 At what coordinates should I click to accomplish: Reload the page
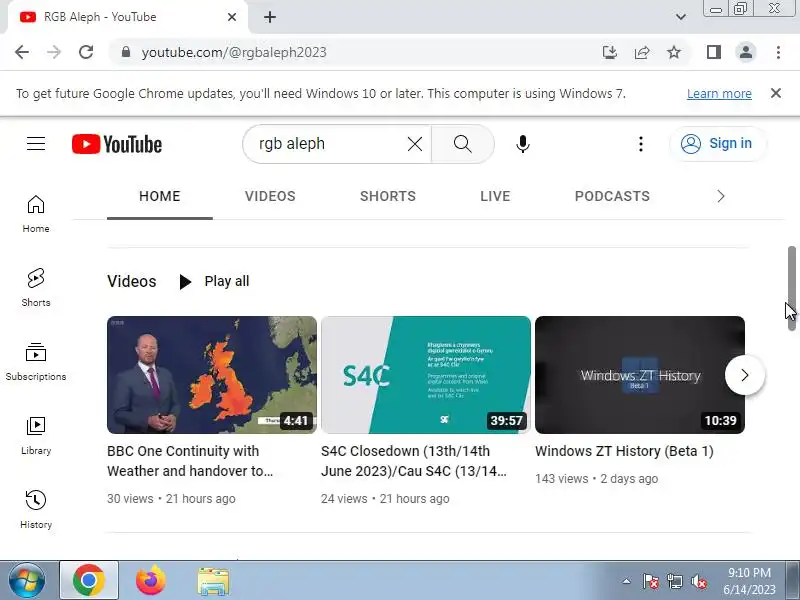click(86, 52)
